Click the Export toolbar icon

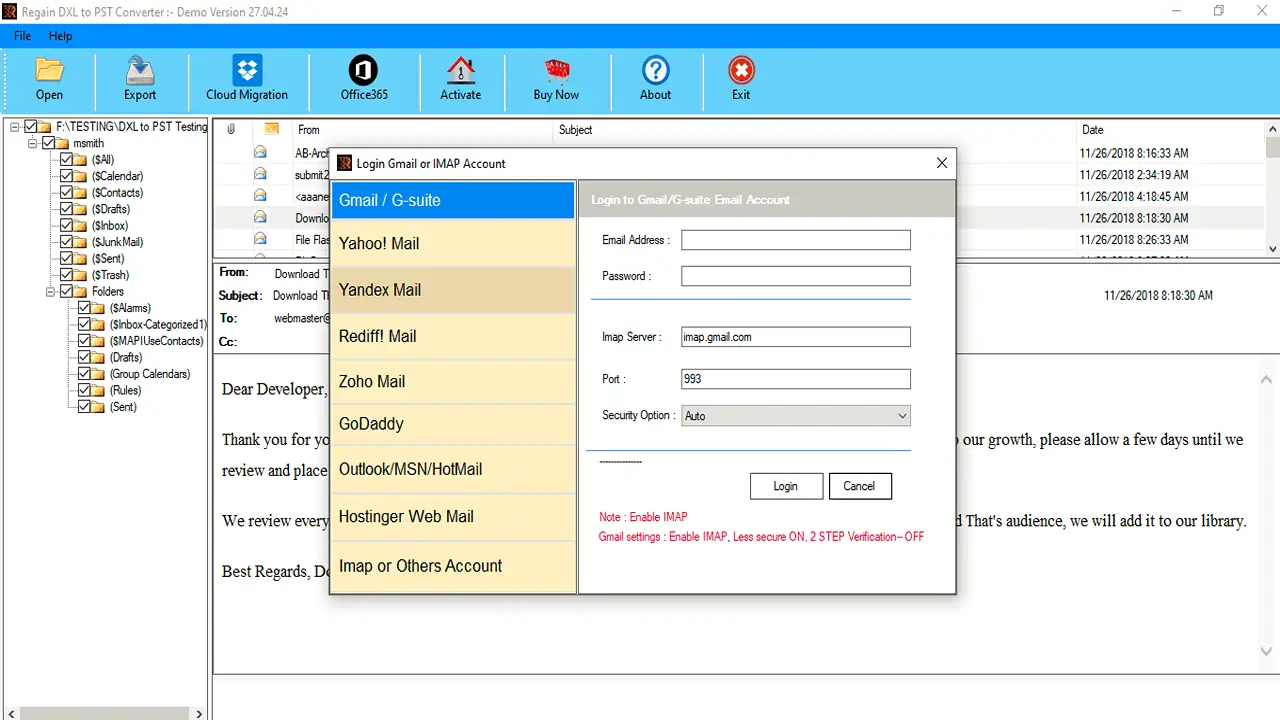[140, 72]
